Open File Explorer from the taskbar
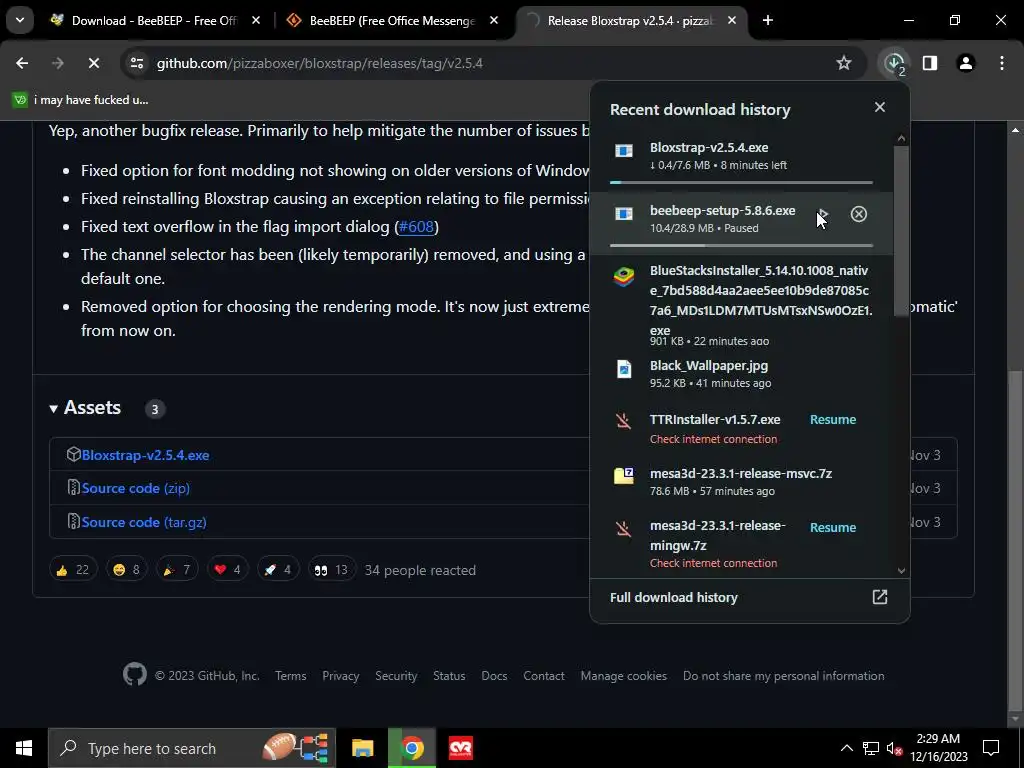The width and height of the screenshot is (1024, 768). 362,748
